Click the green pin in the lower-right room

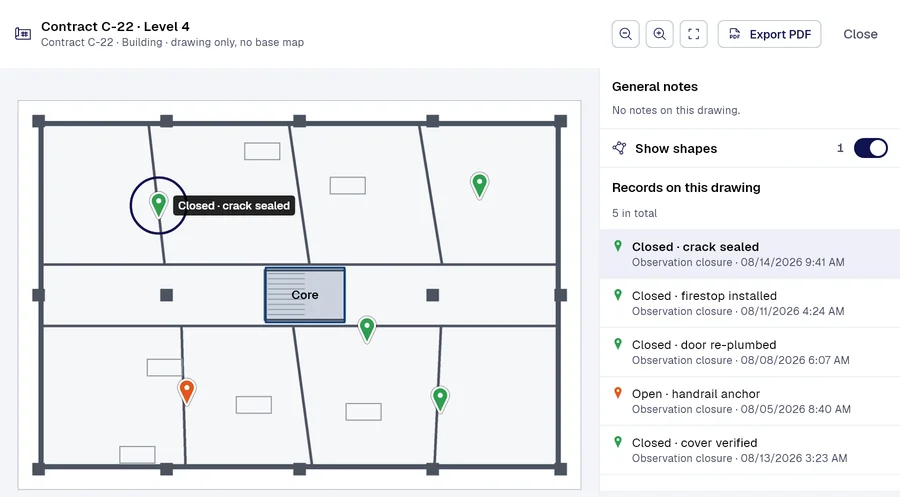(x=440, y=399)
